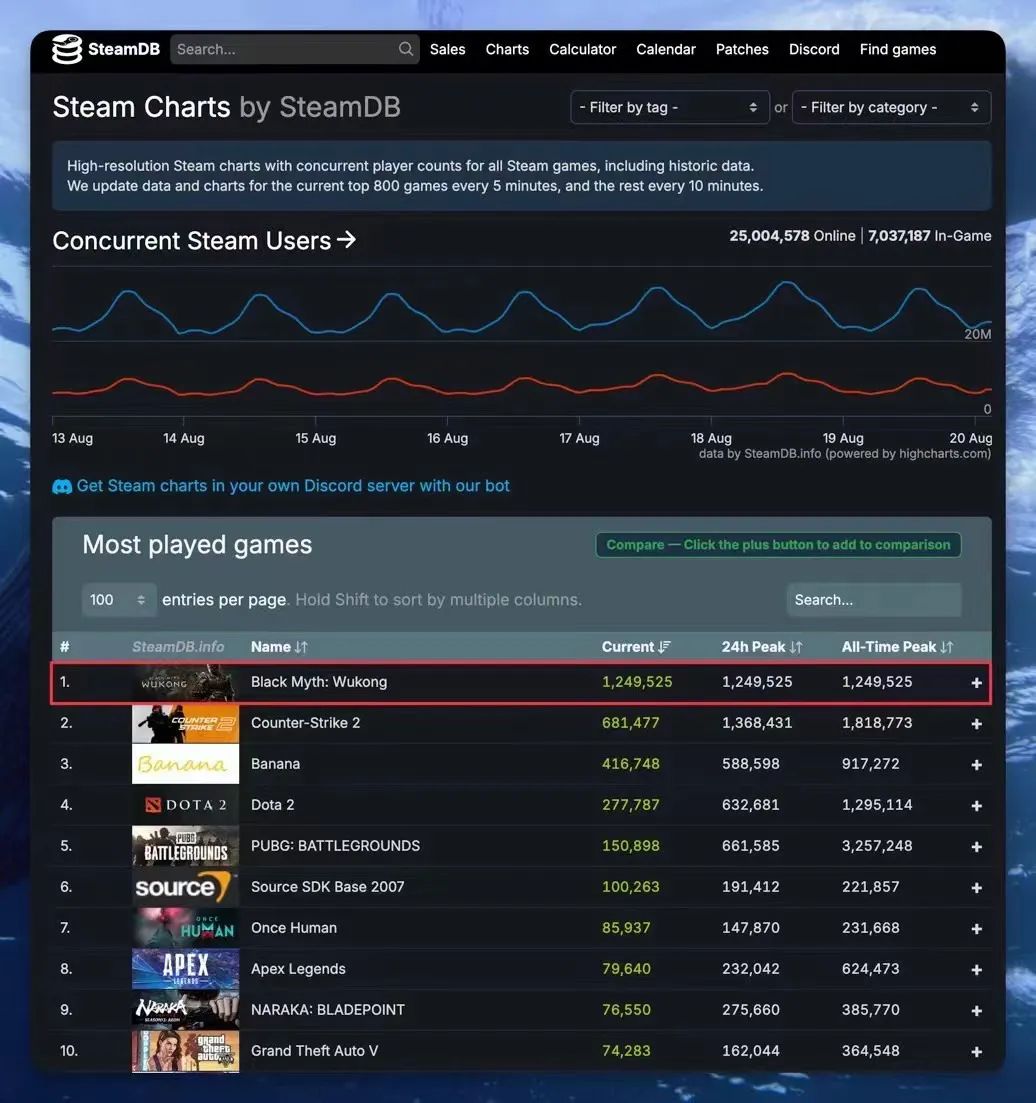1036x1103 pixels.
Task: Click the Compare comparison button
Action: [x=778, y=544]
